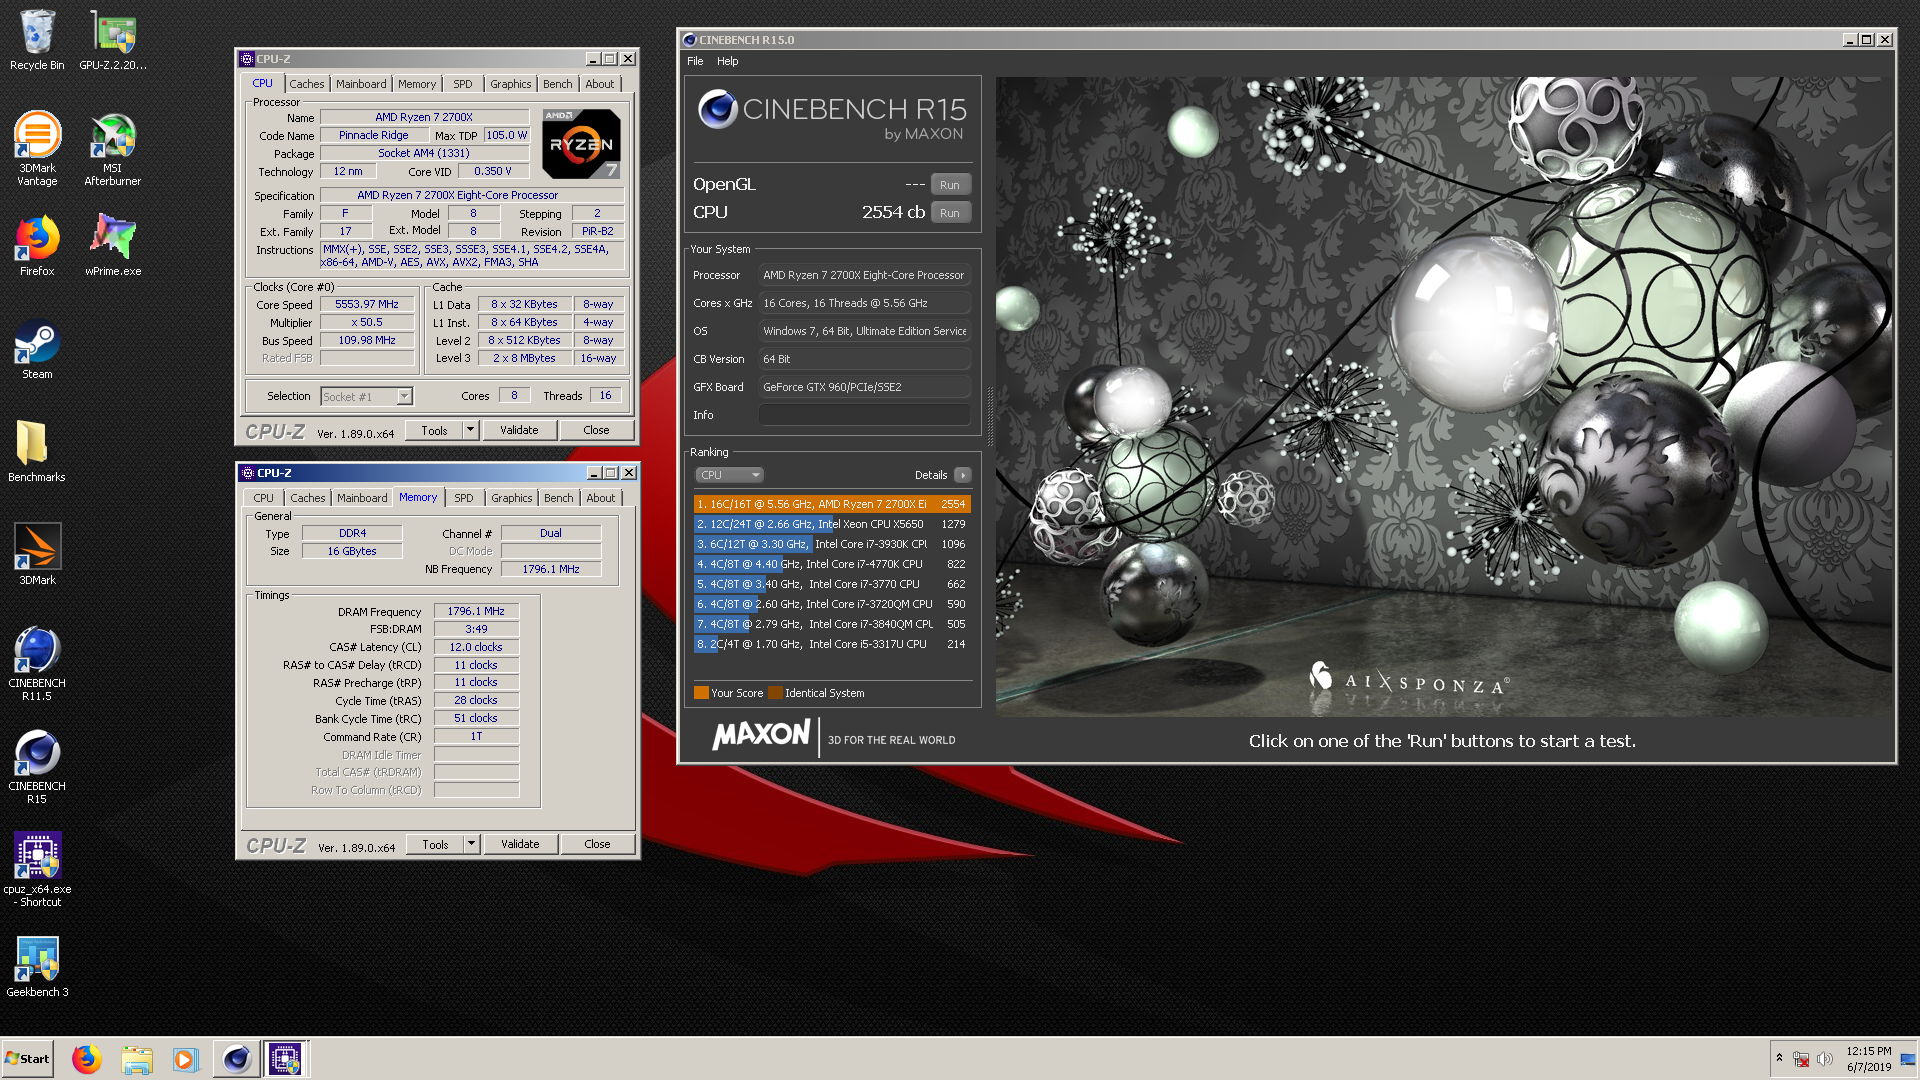Viewport: 1920px width, 1080px height.
Task: Select the Ryzen 7 2700X ranking row
Action: pos(832,504)
